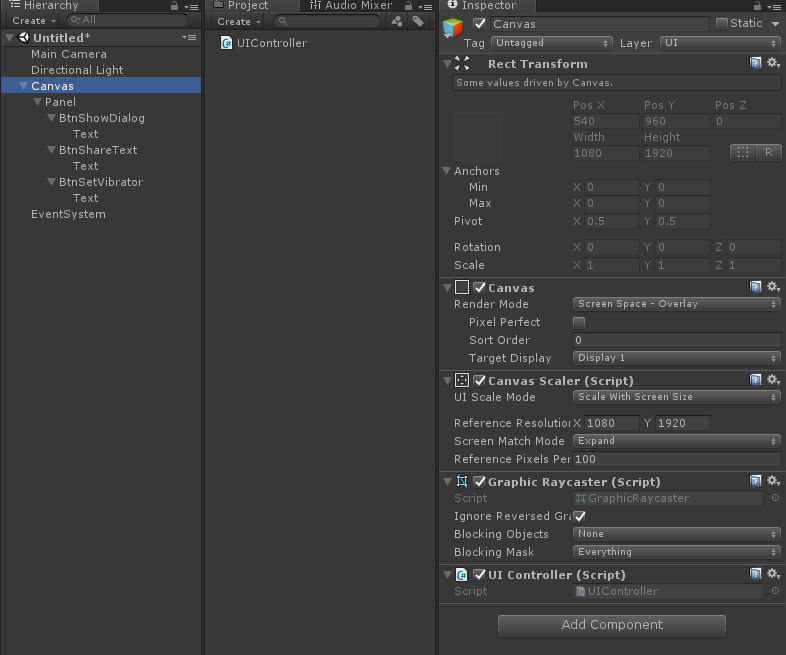Image resolution: width=786 pixels, height=655 pixels.
Task: Click the Project search by label icon
Action: point(418,21)
